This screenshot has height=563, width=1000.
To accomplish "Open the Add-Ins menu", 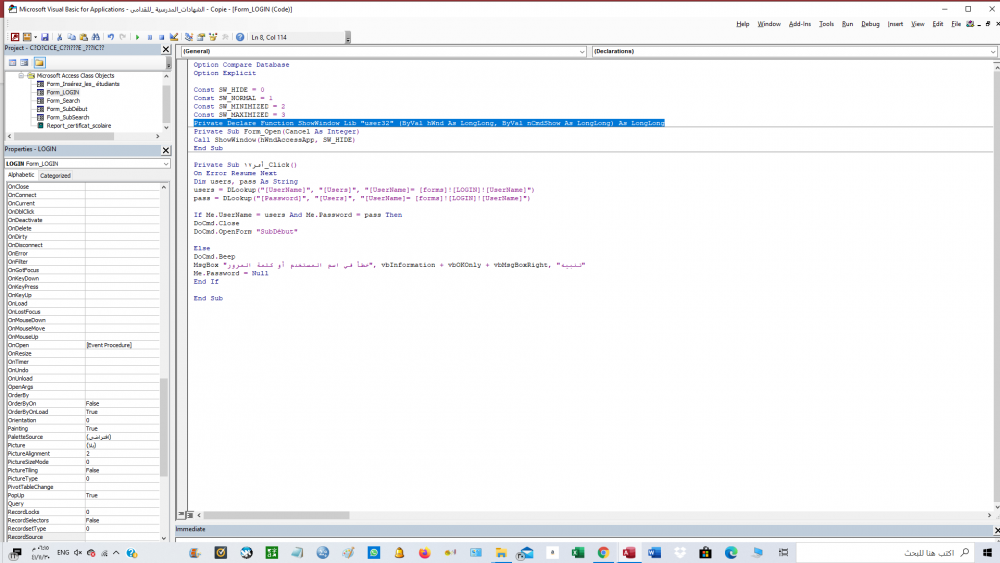I will pyautogui.click(x=800, y=24).
